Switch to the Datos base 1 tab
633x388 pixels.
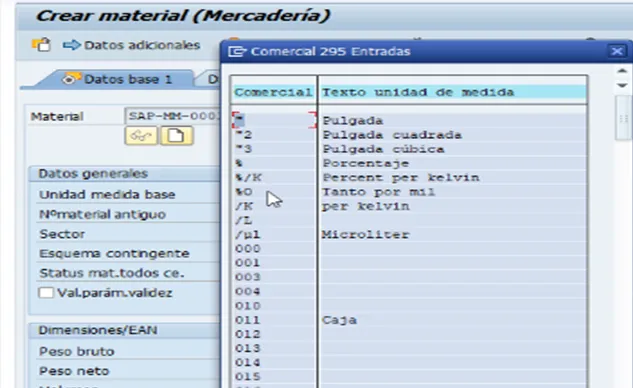click(x=117, y=79)
